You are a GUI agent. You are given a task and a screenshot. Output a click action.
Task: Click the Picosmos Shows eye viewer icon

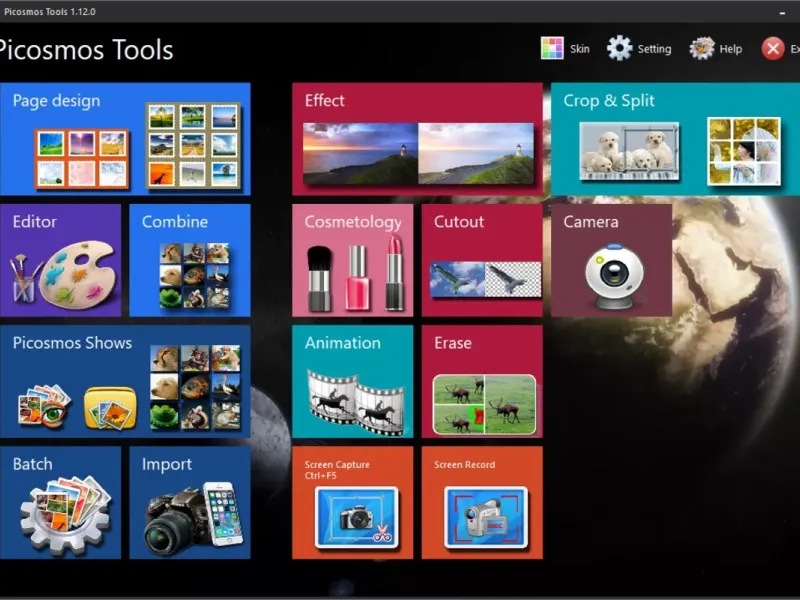point(44,406)
